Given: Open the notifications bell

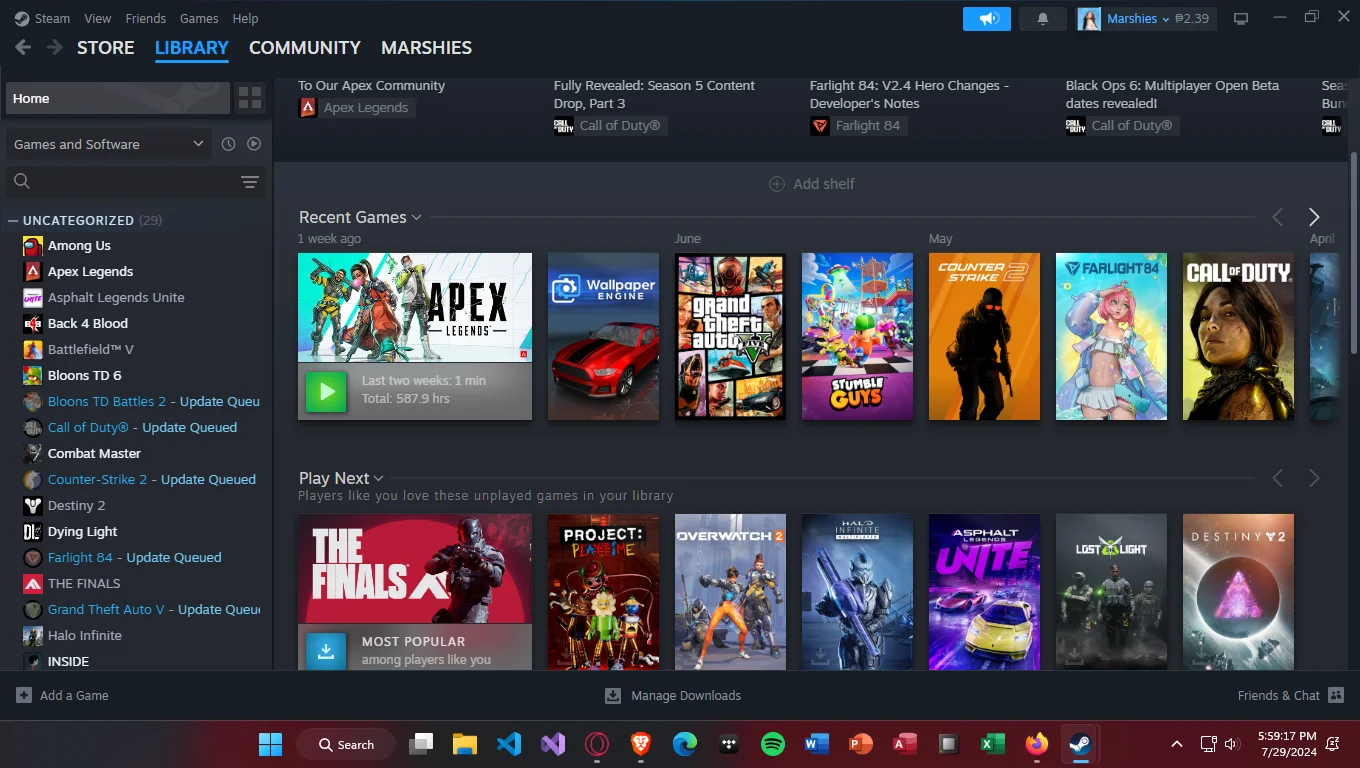Looking at the screenshot, I should pyautogui.click(x=1043, y=19).
